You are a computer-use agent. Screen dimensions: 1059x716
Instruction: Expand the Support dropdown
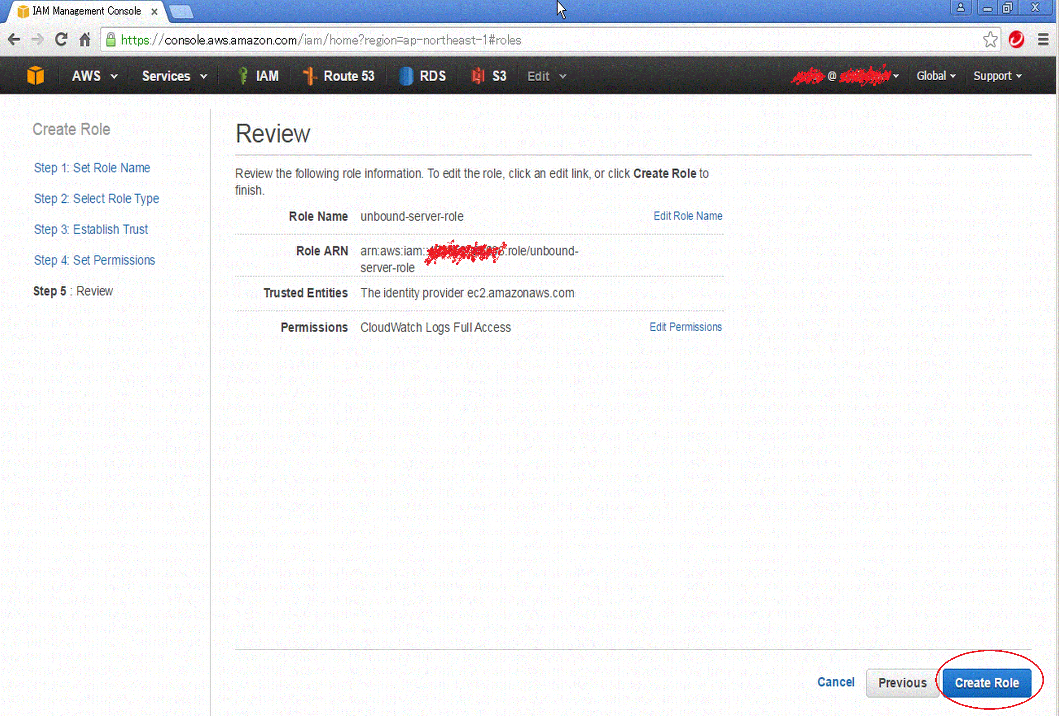[x=996, y=75]
